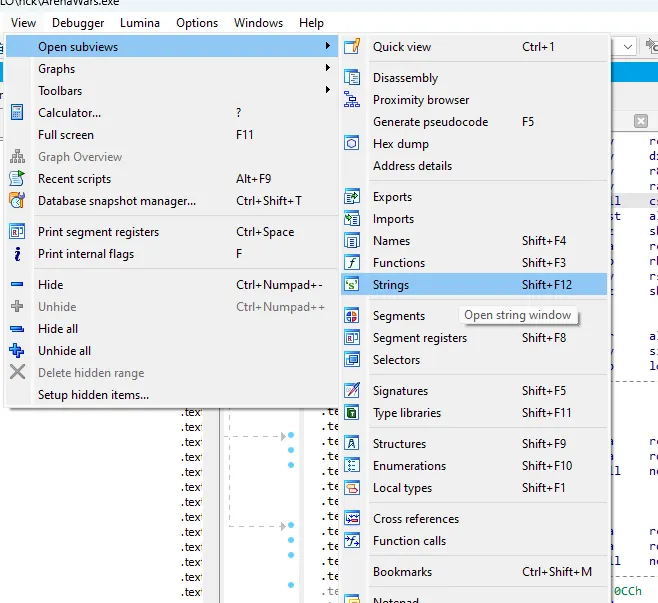The width and height of the screenshot is (658, 603).
Task: Click the Proximity browser graph icon
Action: [x=352, y=100]
